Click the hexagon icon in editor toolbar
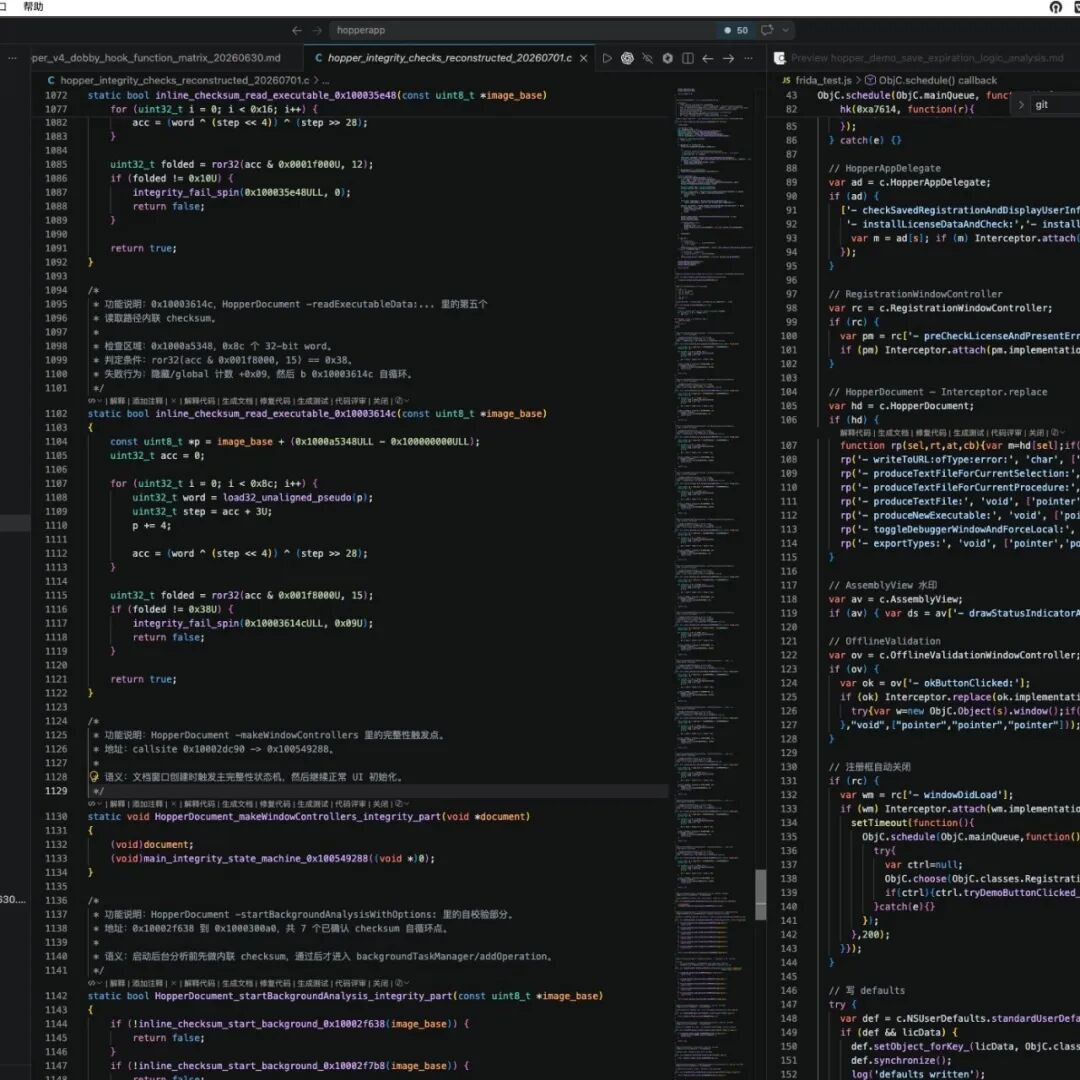Screen dimensions: 1080x1080 (667, 58)
